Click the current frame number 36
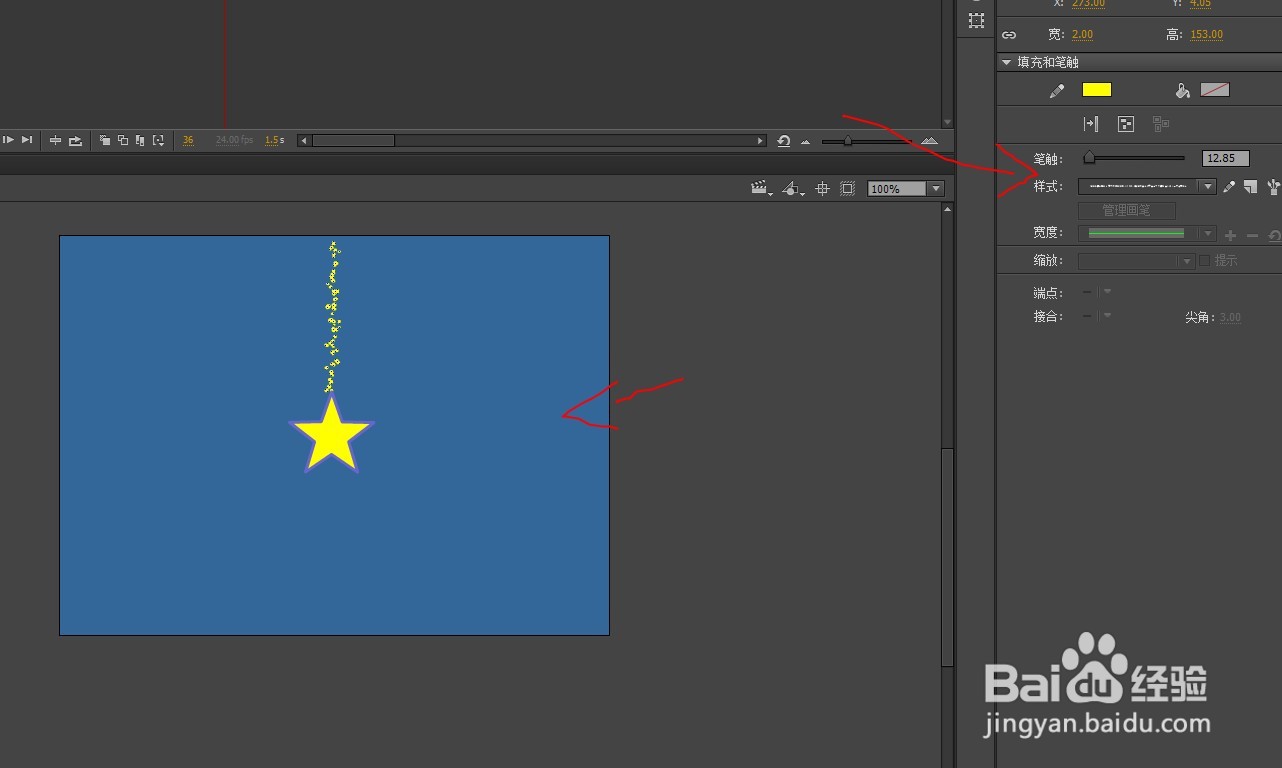The height and width of the screenshot is (768, 1282). [x=188, y=141]
